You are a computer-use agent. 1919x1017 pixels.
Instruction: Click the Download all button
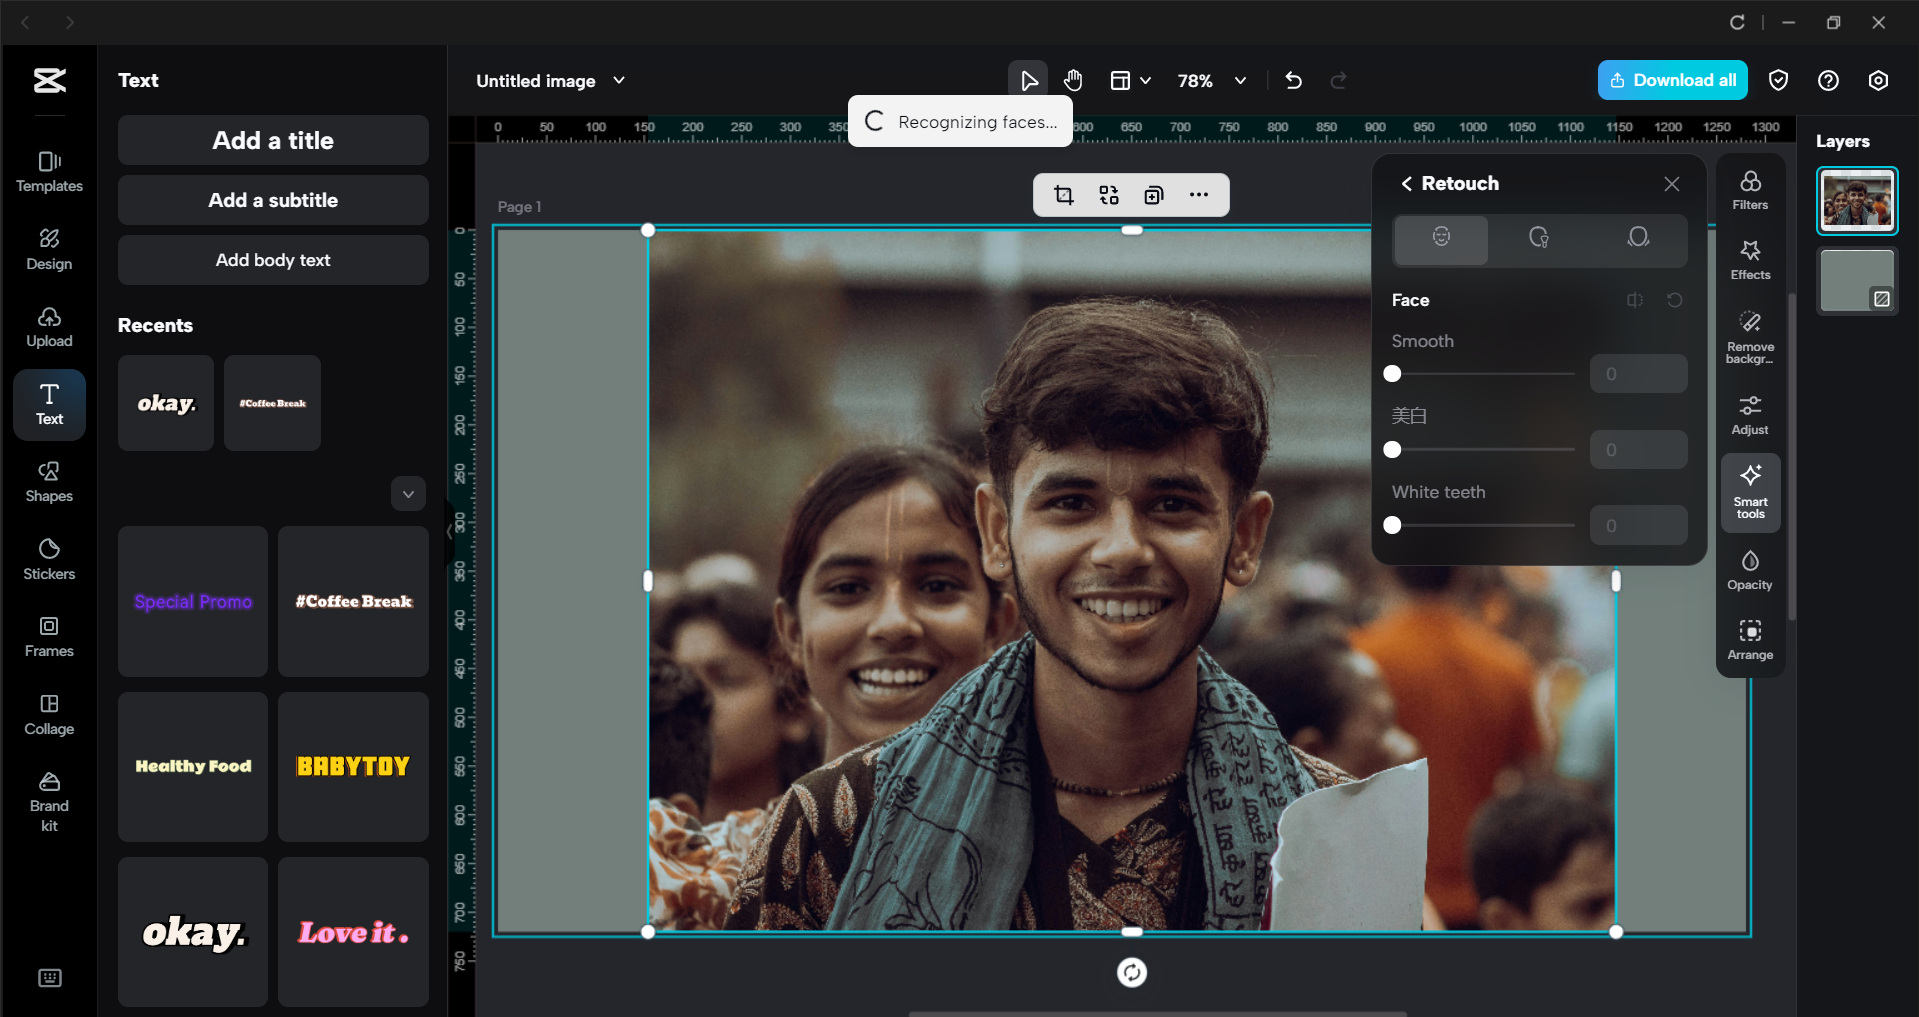1672,80
